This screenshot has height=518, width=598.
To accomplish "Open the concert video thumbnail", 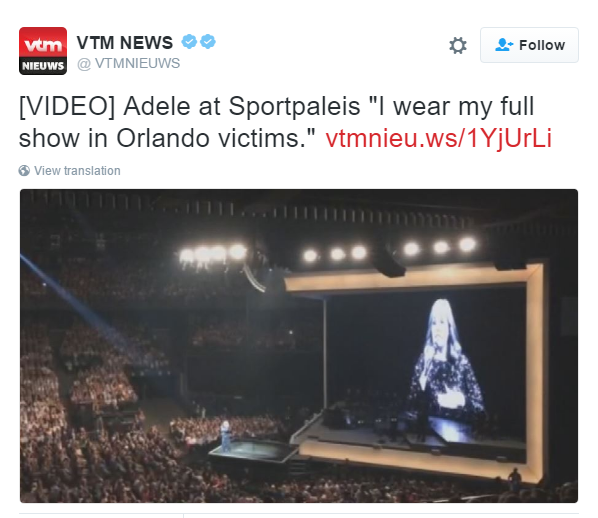I will (x=299, y=346).
